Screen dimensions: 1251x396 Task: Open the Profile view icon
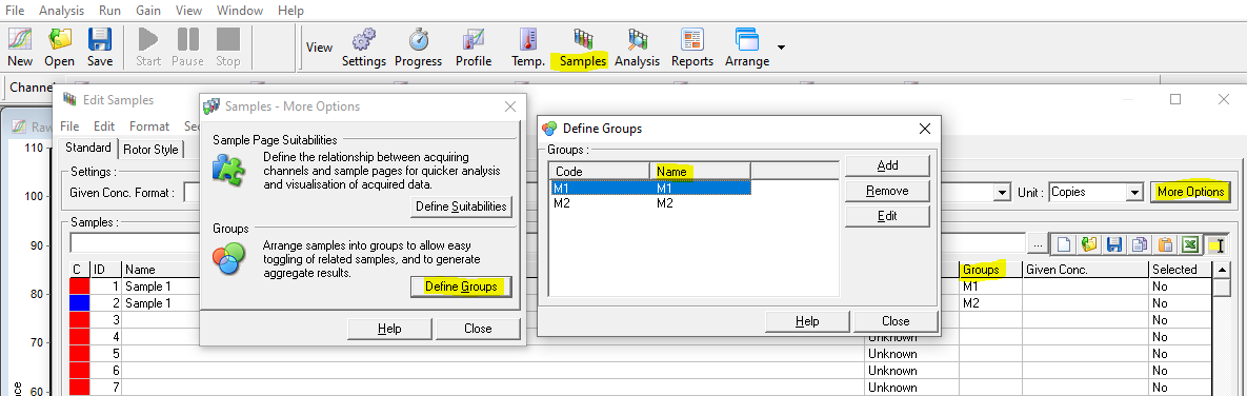(474, 47)
